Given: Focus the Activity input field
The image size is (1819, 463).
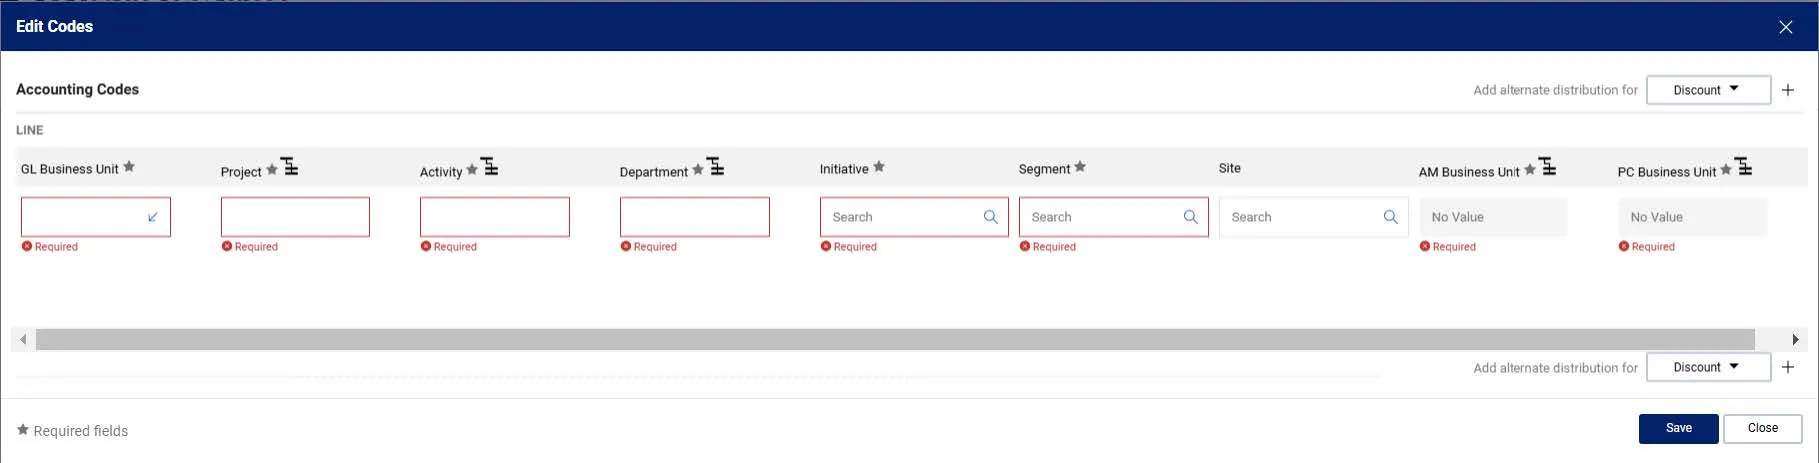Looking at the screenshot, I should (x=495, y=217).
